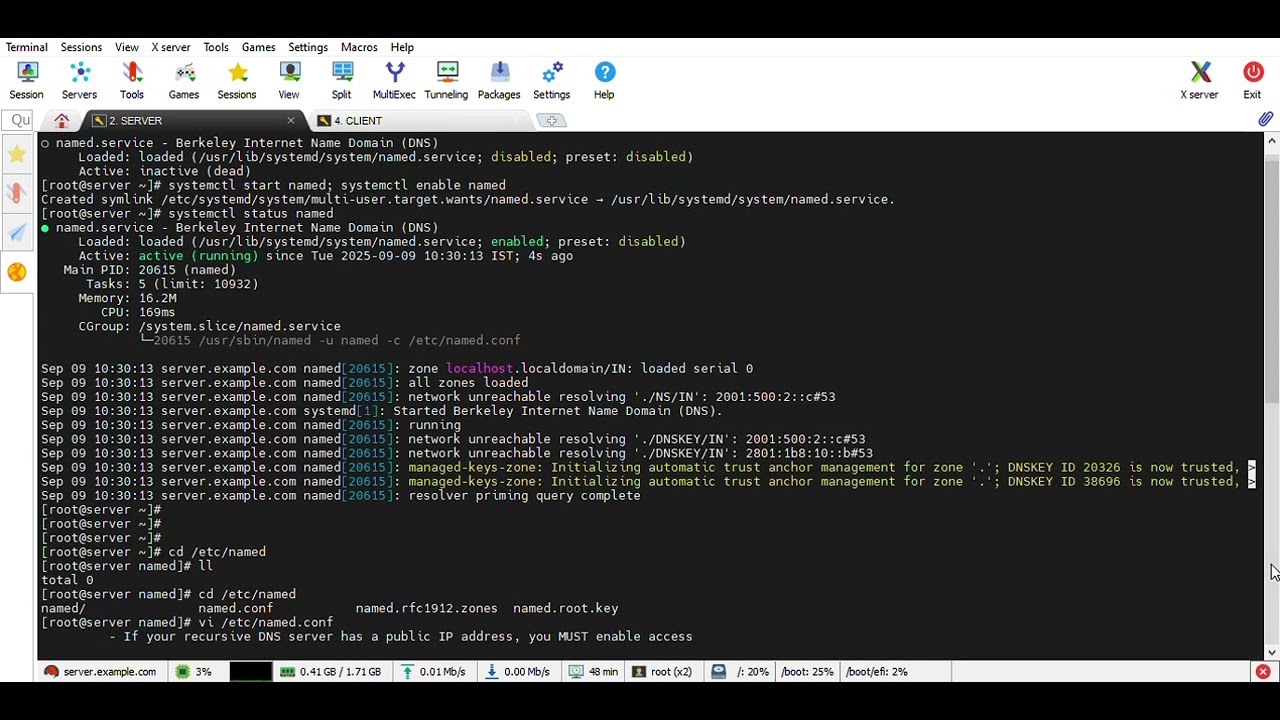Start the X server icon
1280x720 pixels.
(x=1199, y=80)
